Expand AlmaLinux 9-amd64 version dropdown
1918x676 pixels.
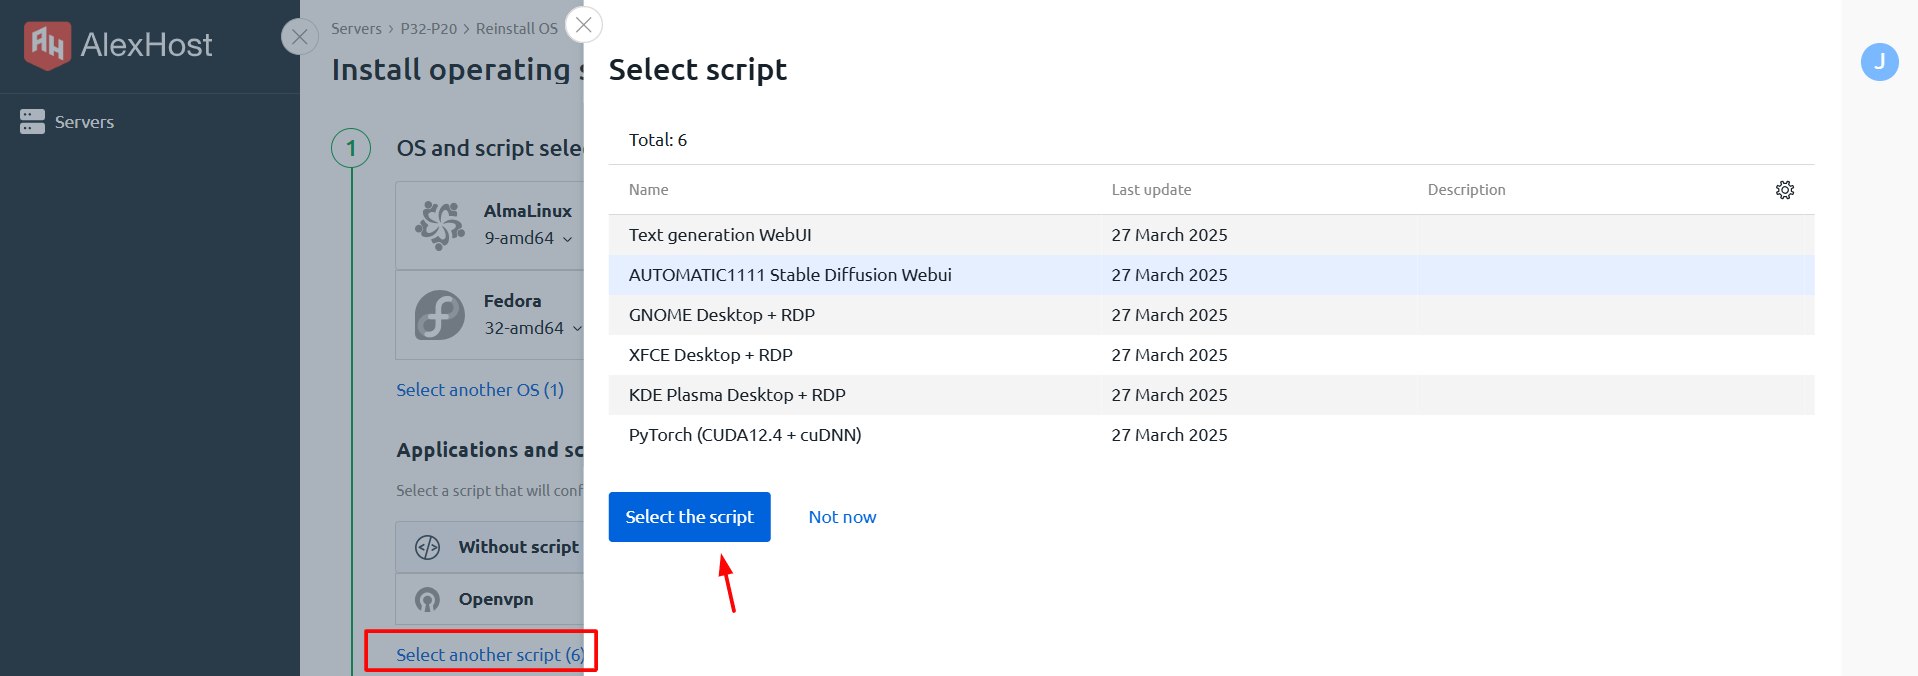(x=529, y=238)
